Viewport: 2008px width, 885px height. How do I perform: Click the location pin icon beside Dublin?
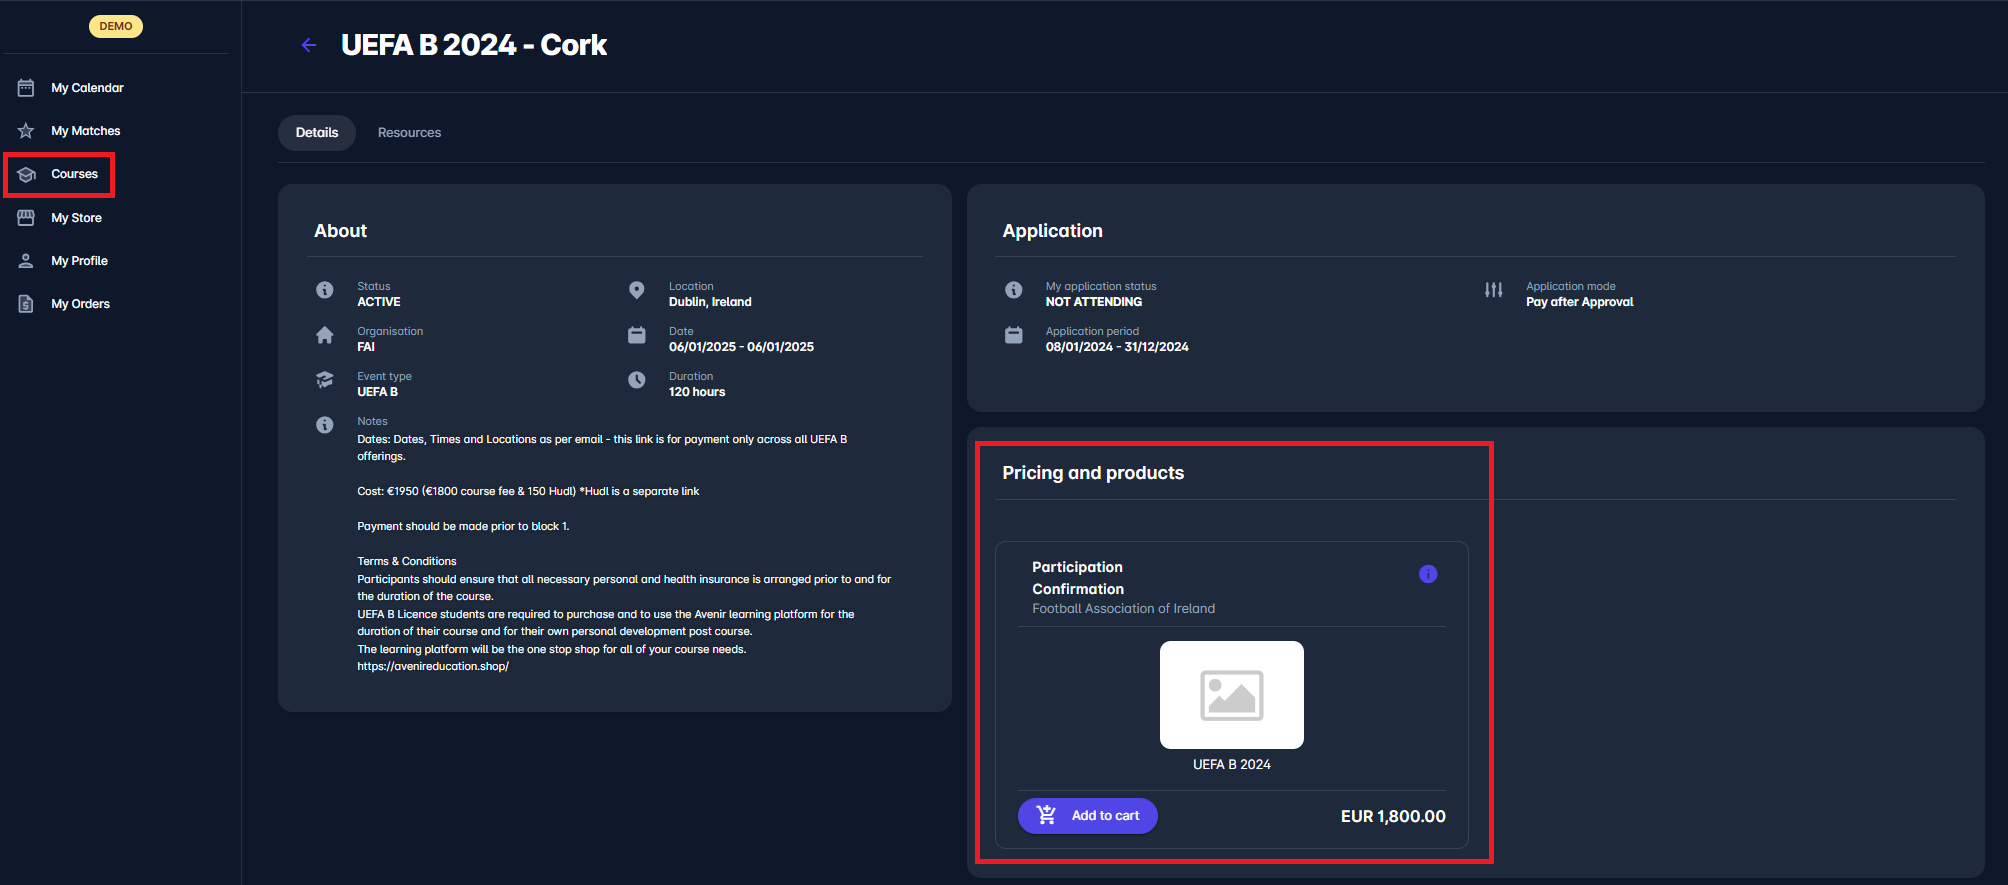point(636,290)
